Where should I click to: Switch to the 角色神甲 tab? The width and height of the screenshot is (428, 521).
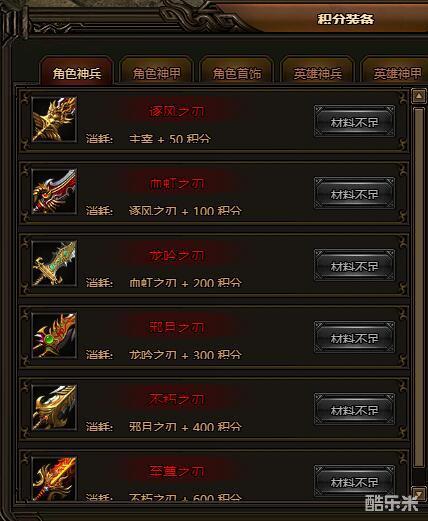(157, 71)
